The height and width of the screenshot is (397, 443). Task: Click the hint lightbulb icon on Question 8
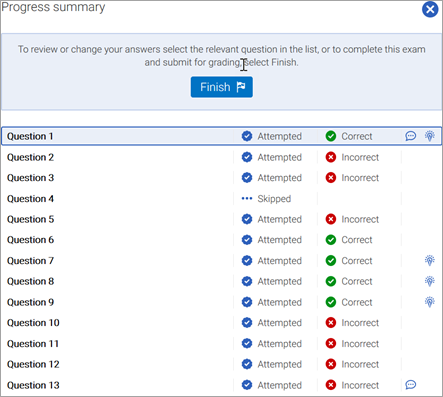pyautogui.click(x=430, y=281)
